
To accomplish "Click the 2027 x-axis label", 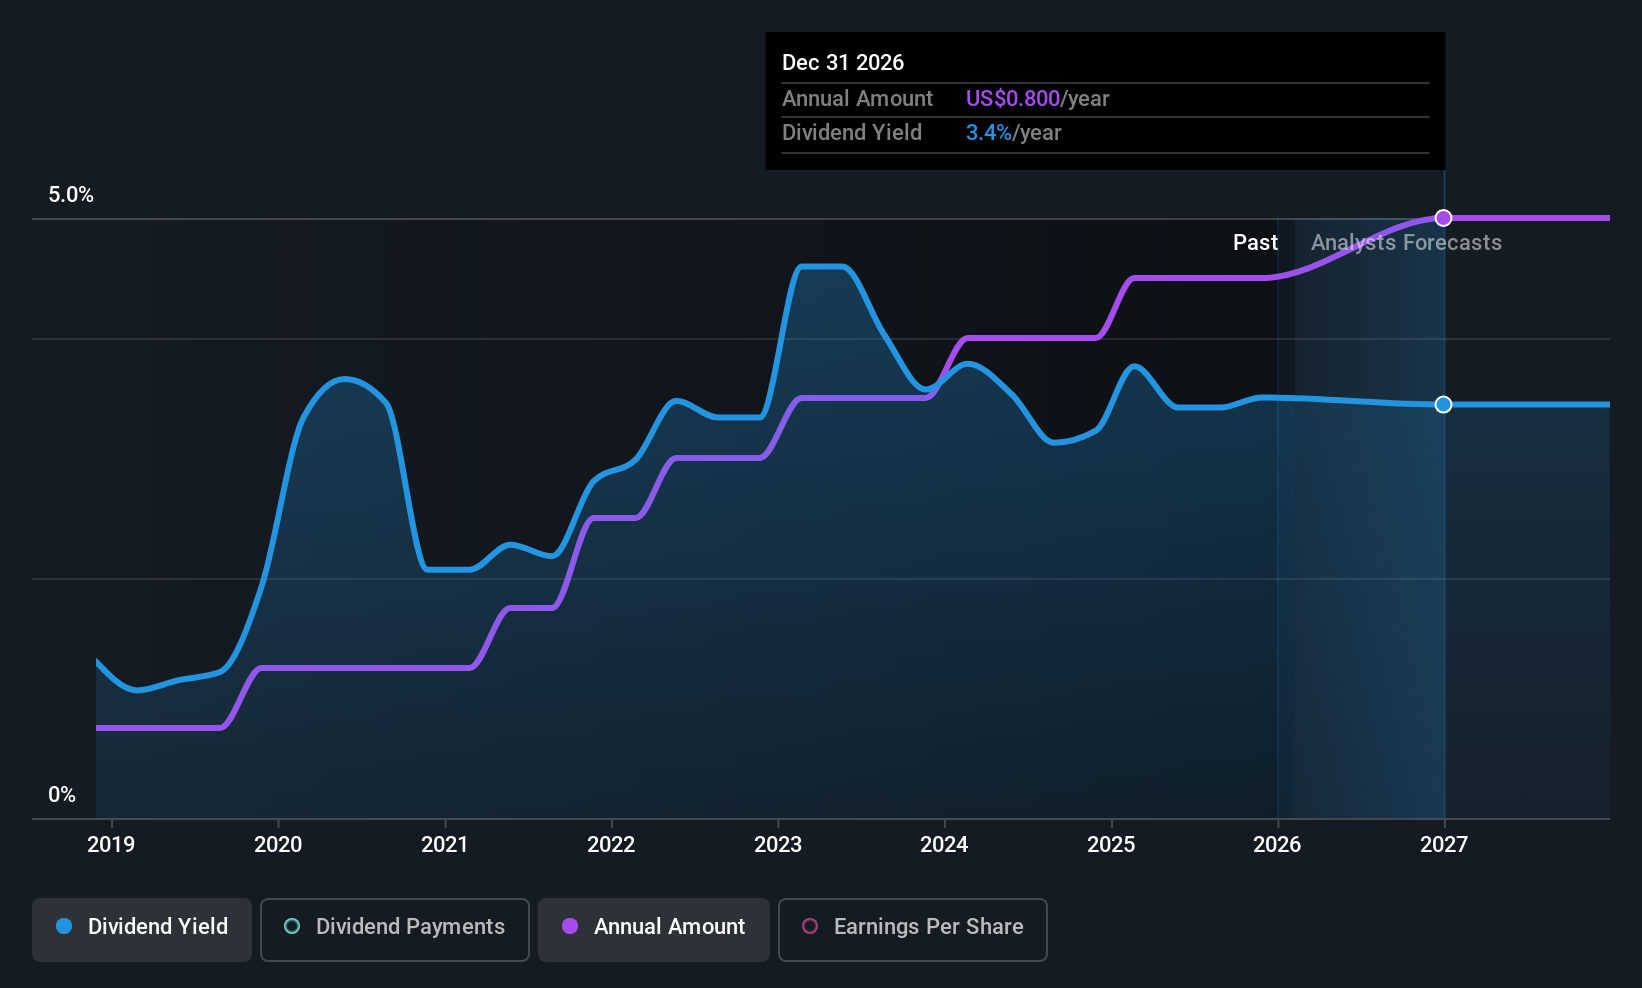I will point(1444,844).
